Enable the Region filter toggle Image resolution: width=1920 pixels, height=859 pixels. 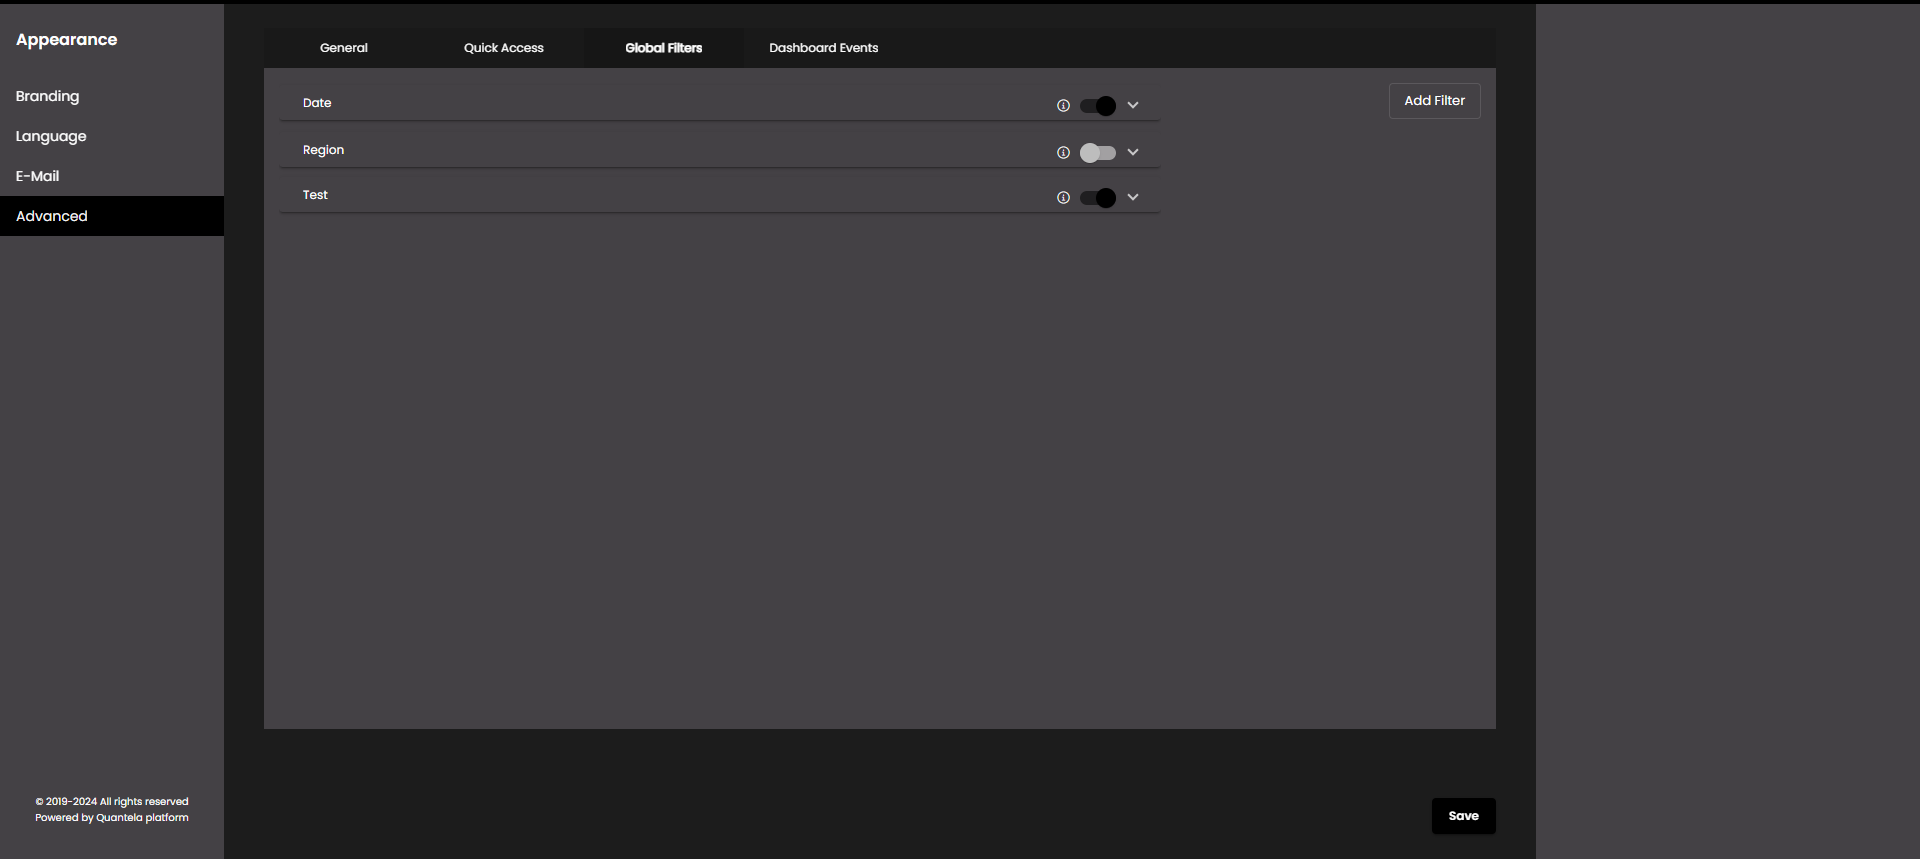click(1098, 153)
